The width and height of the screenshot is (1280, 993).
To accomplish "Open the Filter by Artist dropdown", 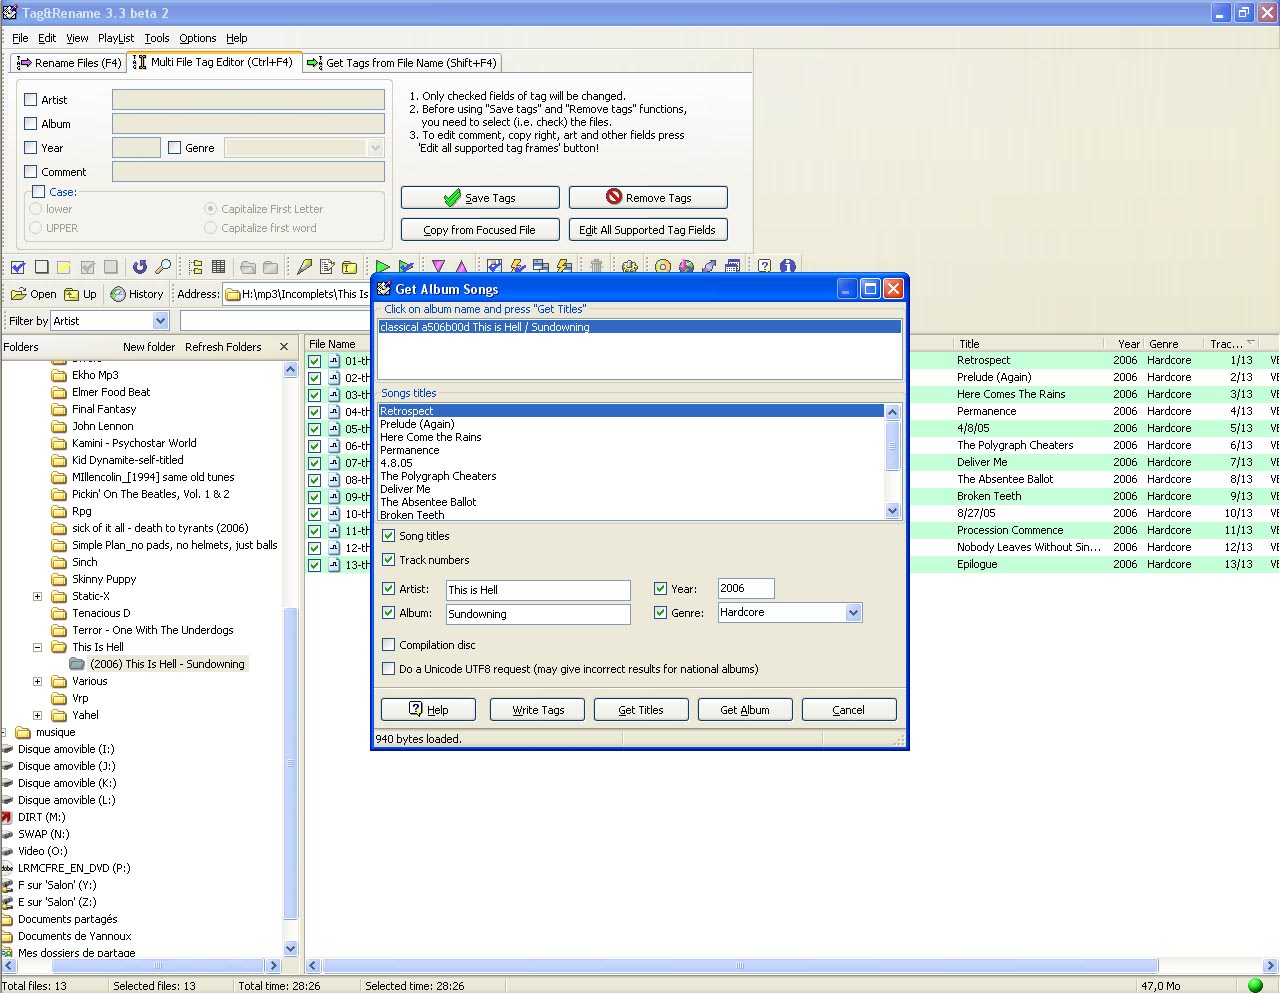I will (x=160, y=321).
